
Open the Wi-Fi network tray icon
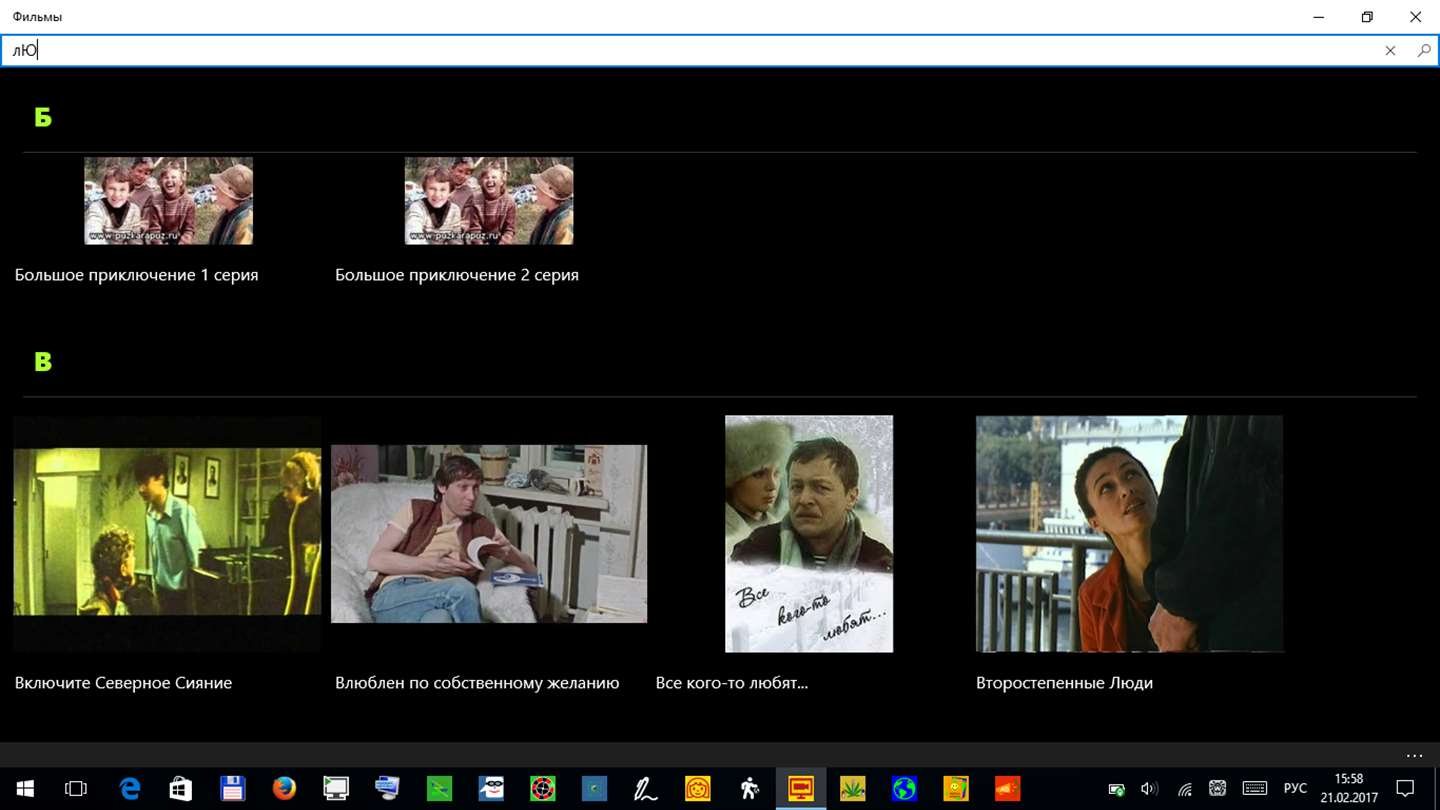pos(1184,789)
